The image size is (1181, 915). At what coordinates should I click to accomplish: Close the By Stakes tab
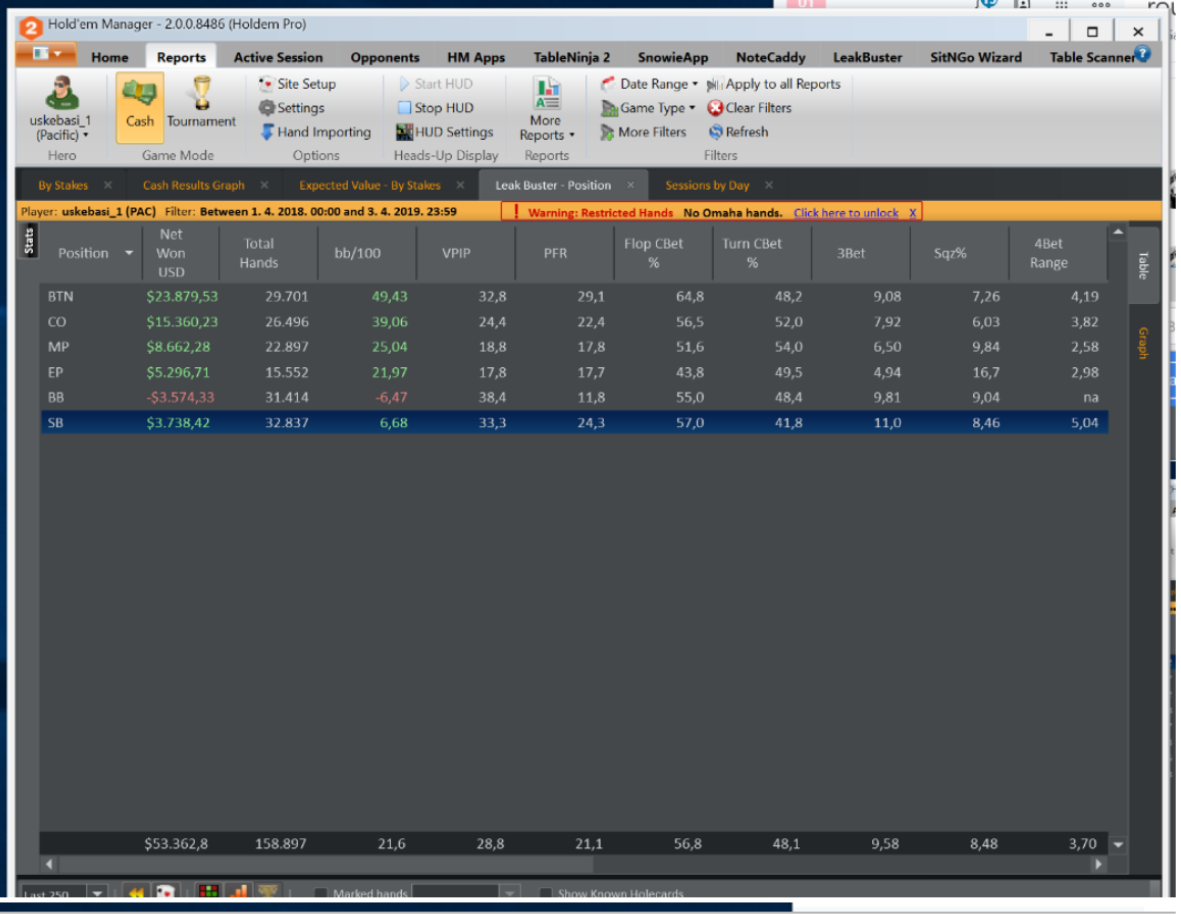108,185
